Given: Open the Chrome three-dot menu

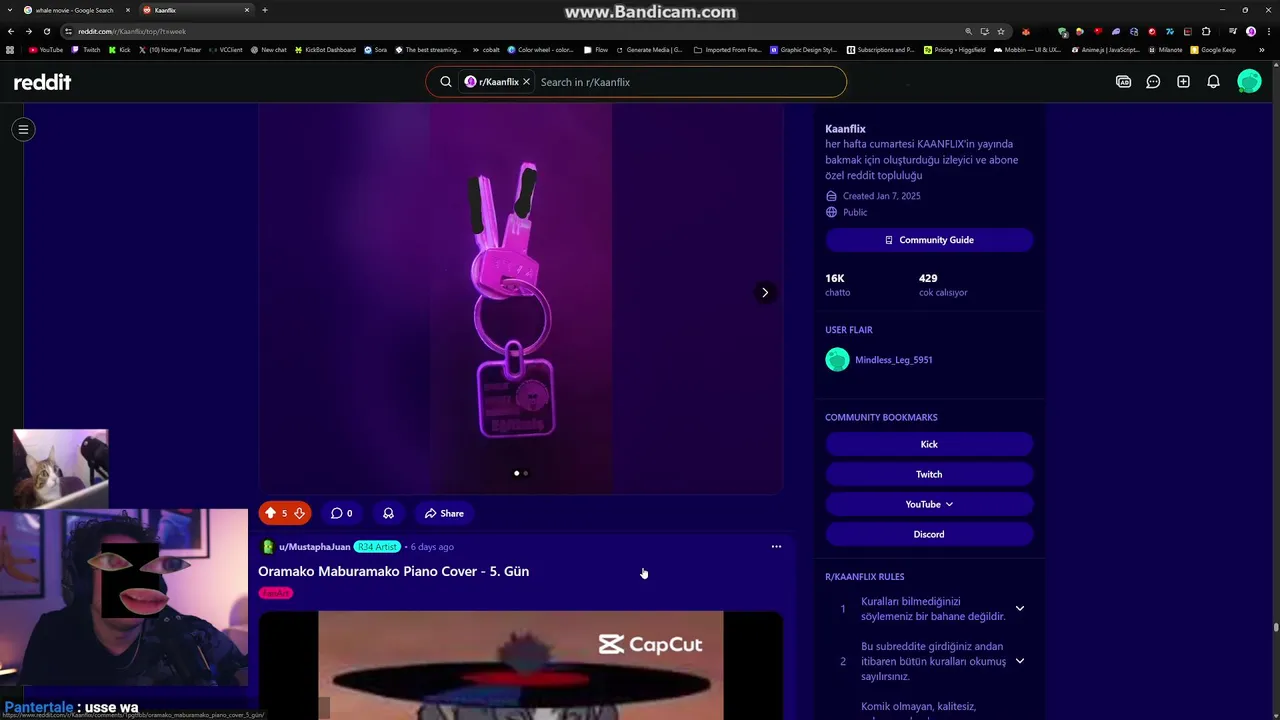Looking at the screenshot, I should (x=1268, y=31).
